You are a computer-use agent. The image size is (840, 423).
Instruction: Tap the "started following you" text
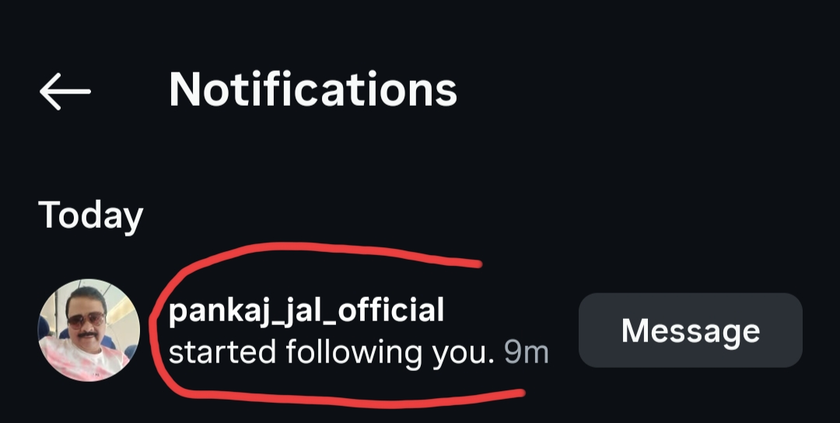(x=331, y=353)
